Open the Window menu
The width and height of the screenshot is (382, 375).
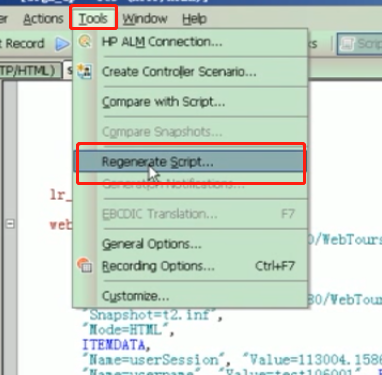point(145,19)
